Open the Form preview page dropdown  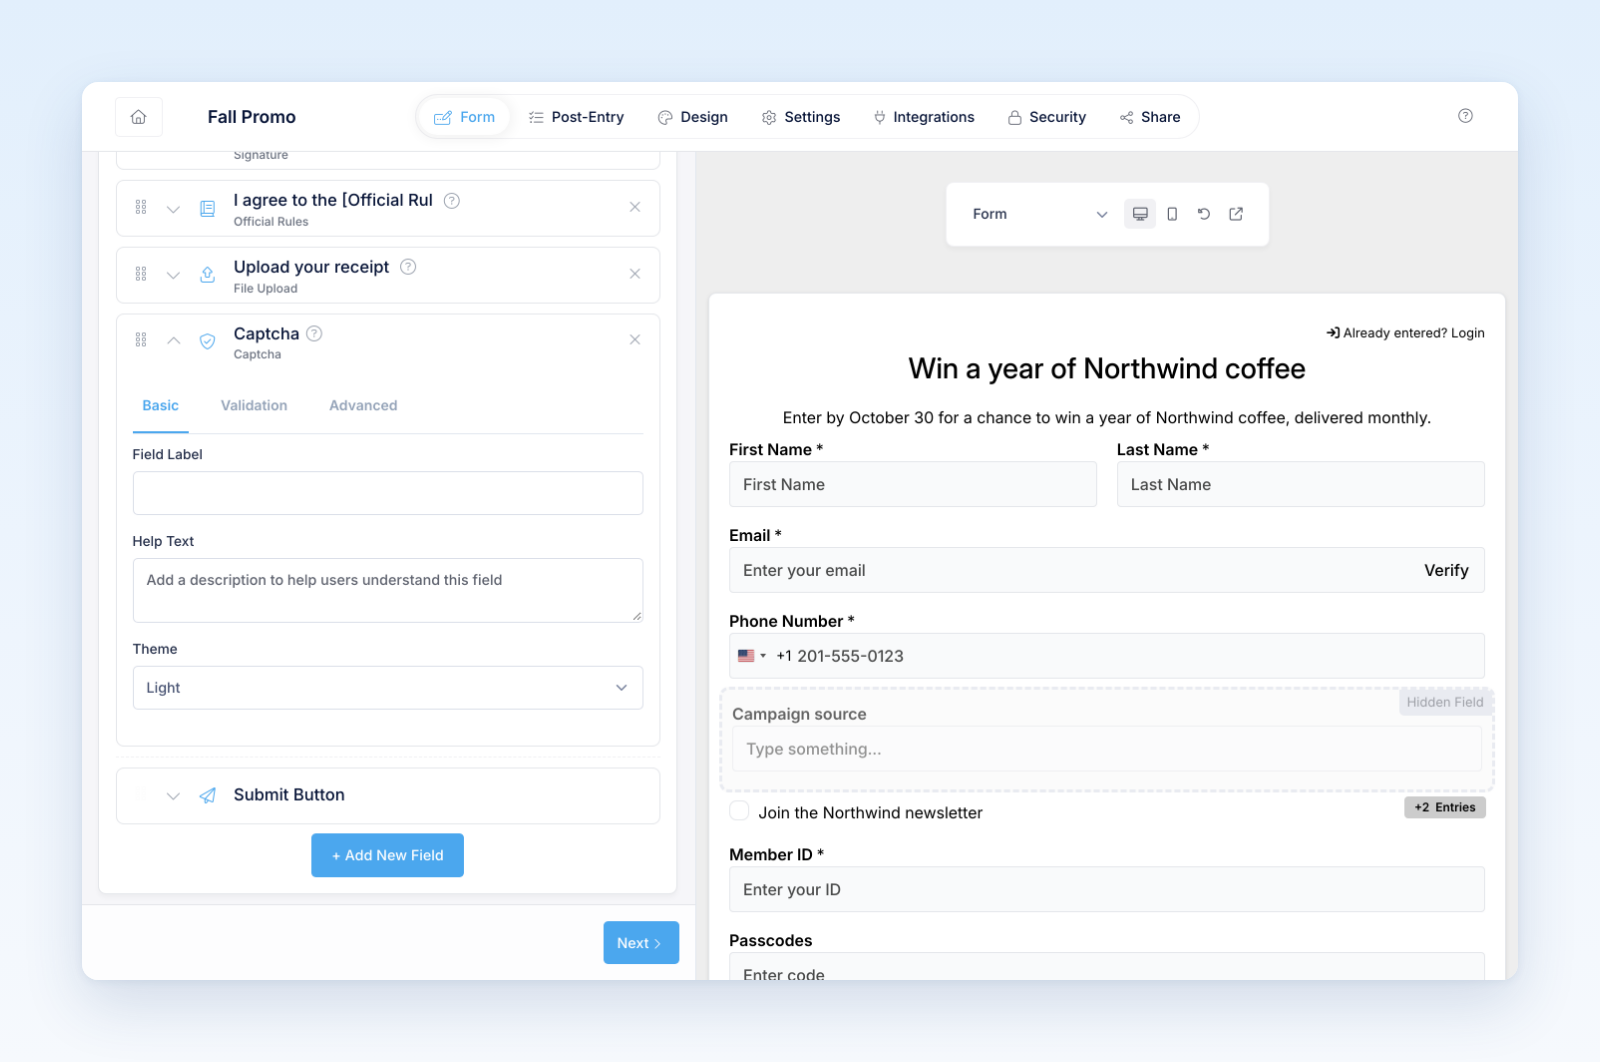coord(1039,214)
